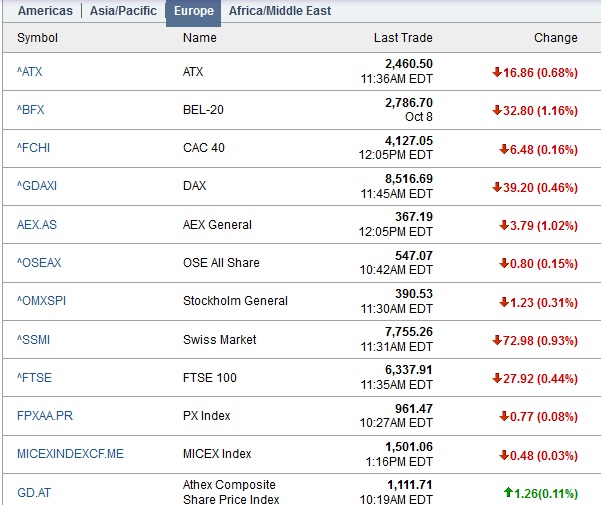Click the ^SSMI symbol link
The height and width of the screenshot is (505, 604).
coord(33,340)
